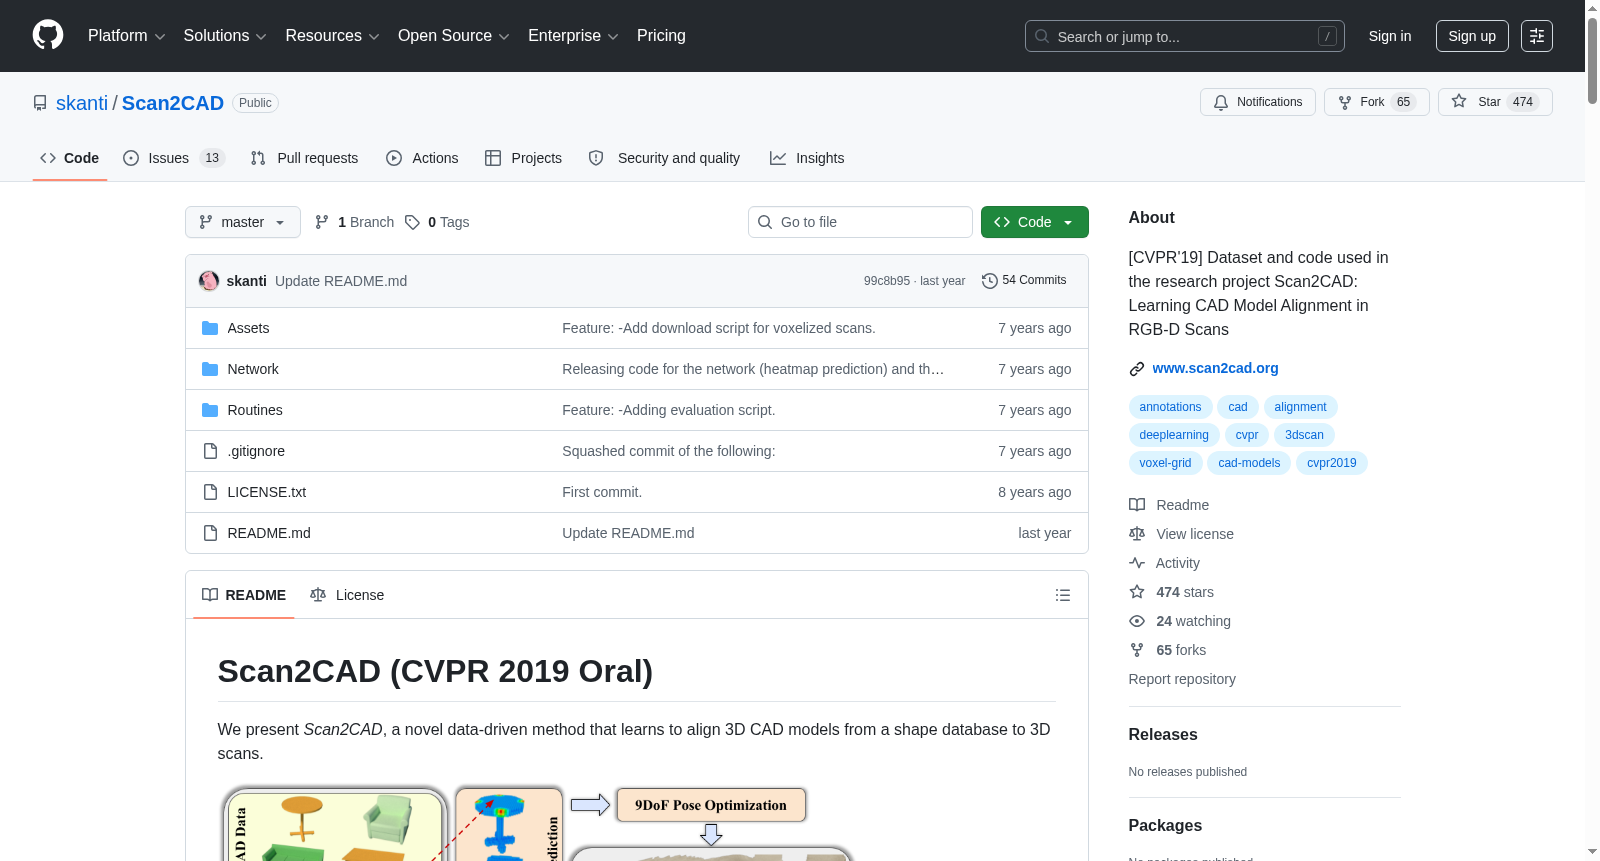The width and height of the screenshot is (1600, 861).
Task: View the 54 Commits history
Action: point(1025,281)
